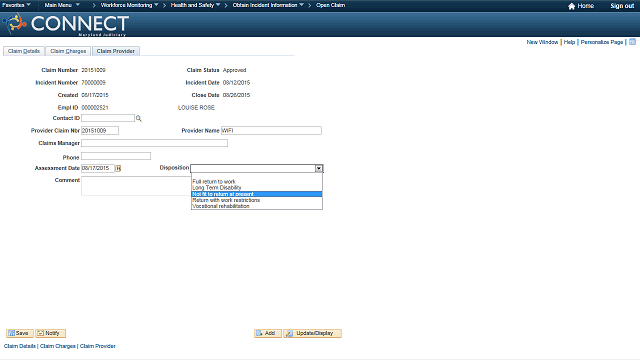The width and height of the screenshot is (640, 360).
Task: Open the Assessment Date calendar picker
Action: click(118, 168)
